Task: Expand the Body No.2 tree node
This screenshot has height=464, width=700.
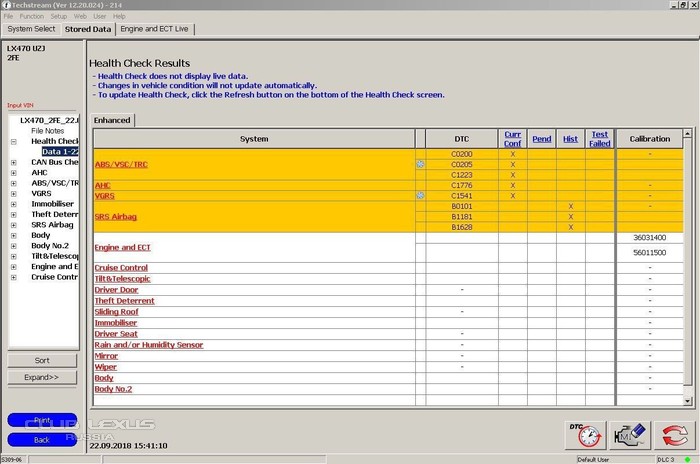Action: (13, 246)
